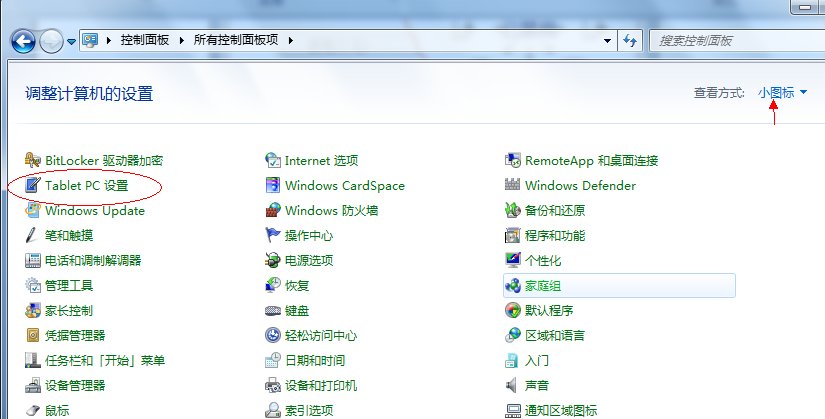
Task: Click the 入门 icon
Action: coord(512,360)
